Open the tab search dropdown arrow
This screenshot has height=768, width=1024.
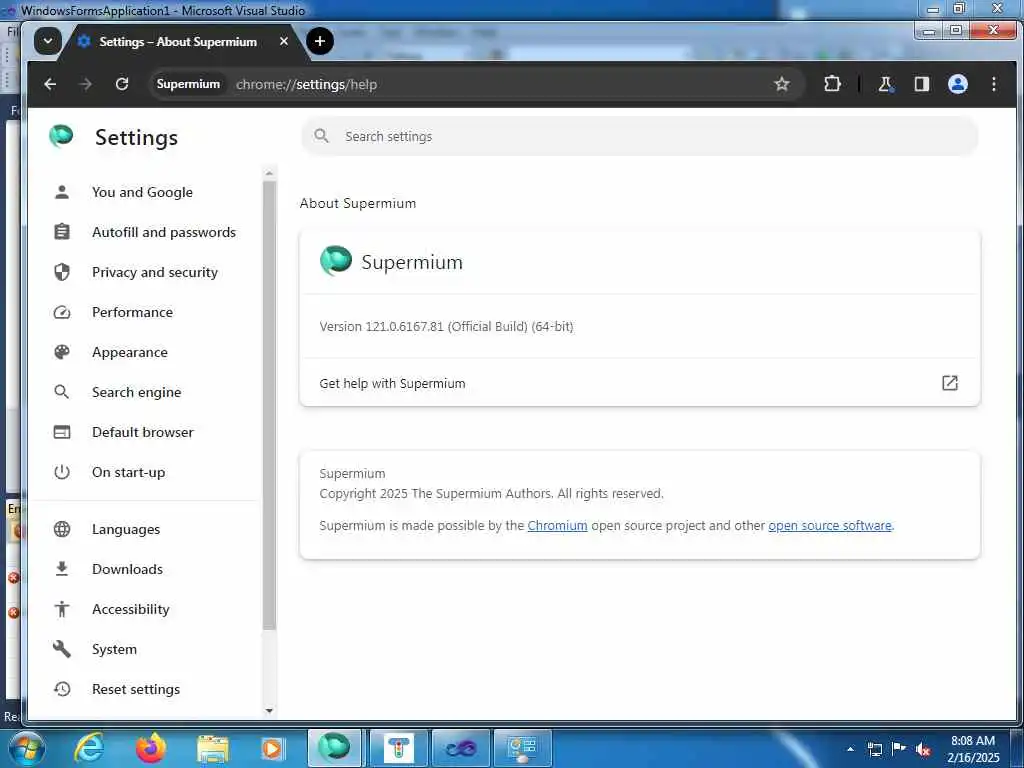48,41
